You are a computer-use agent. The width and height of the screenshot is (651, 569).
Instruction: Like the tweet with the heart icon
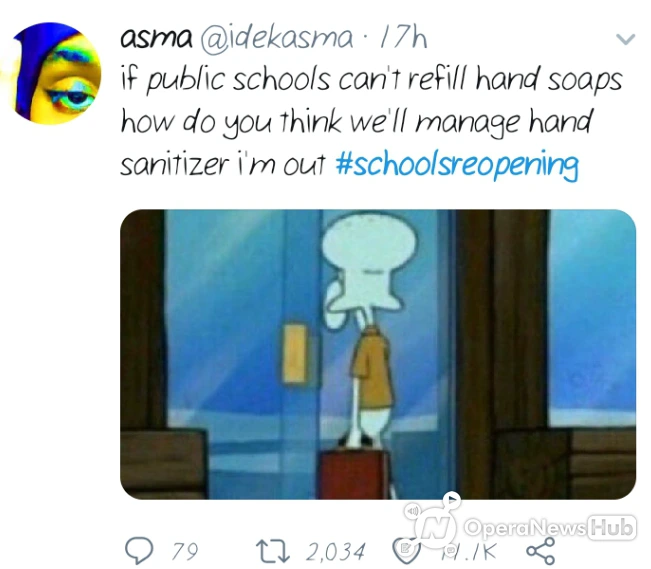[405, 551]
